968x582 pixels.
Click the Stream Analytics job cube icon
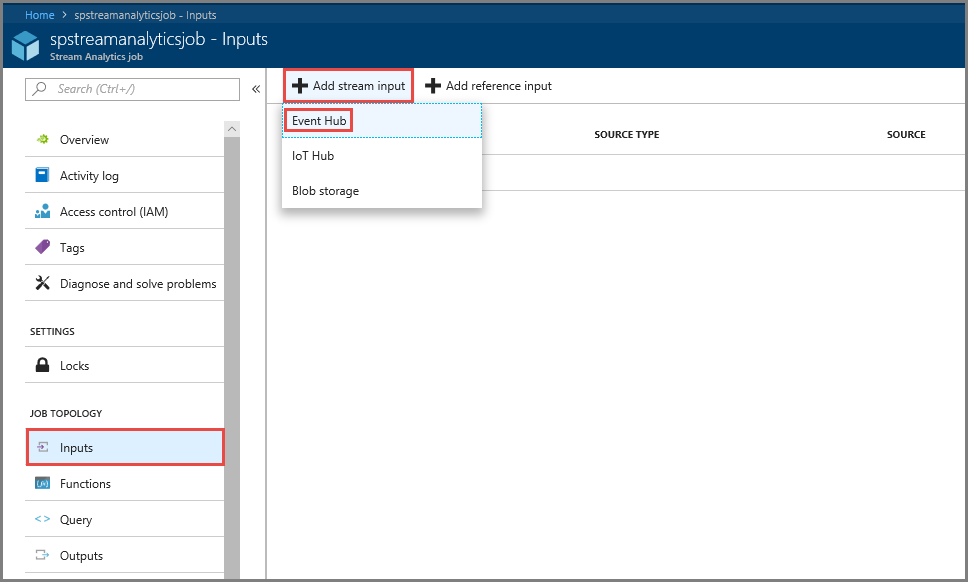coord(25,45)
